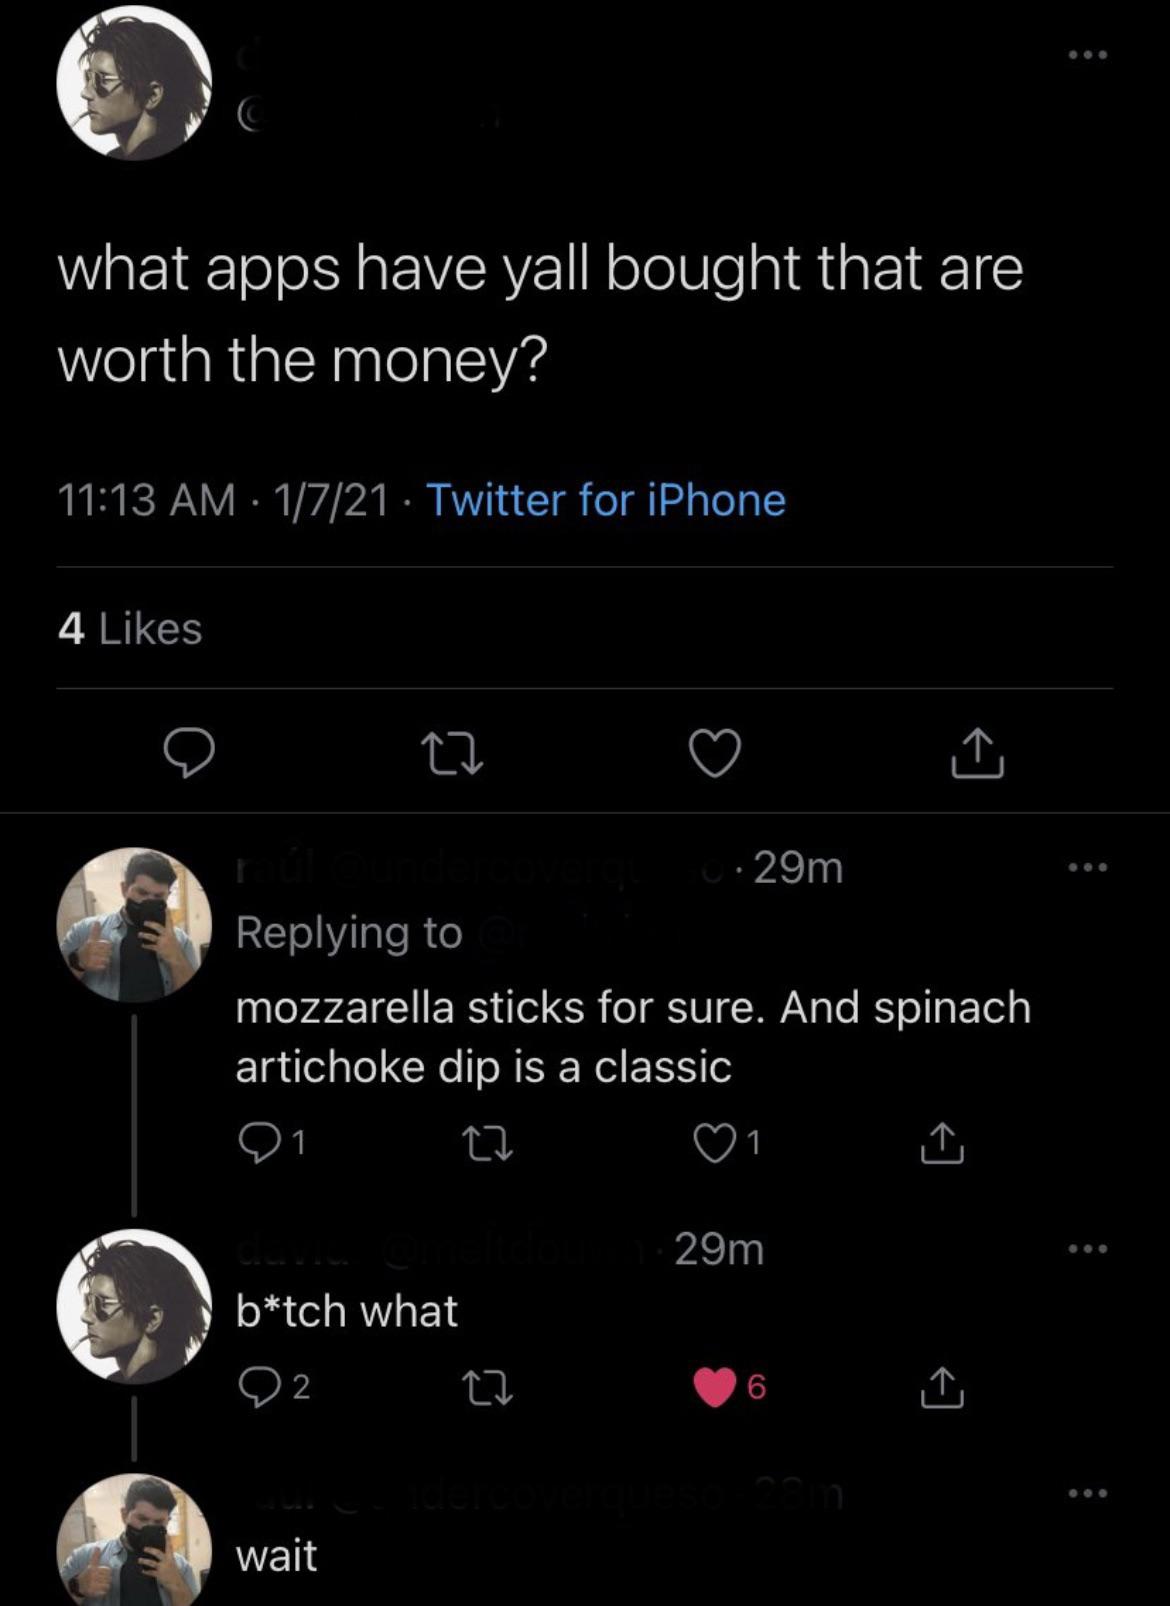Open more options on the main tweet
Viewport: 1170px width, 1606px height.
[x=1087, y=55]
